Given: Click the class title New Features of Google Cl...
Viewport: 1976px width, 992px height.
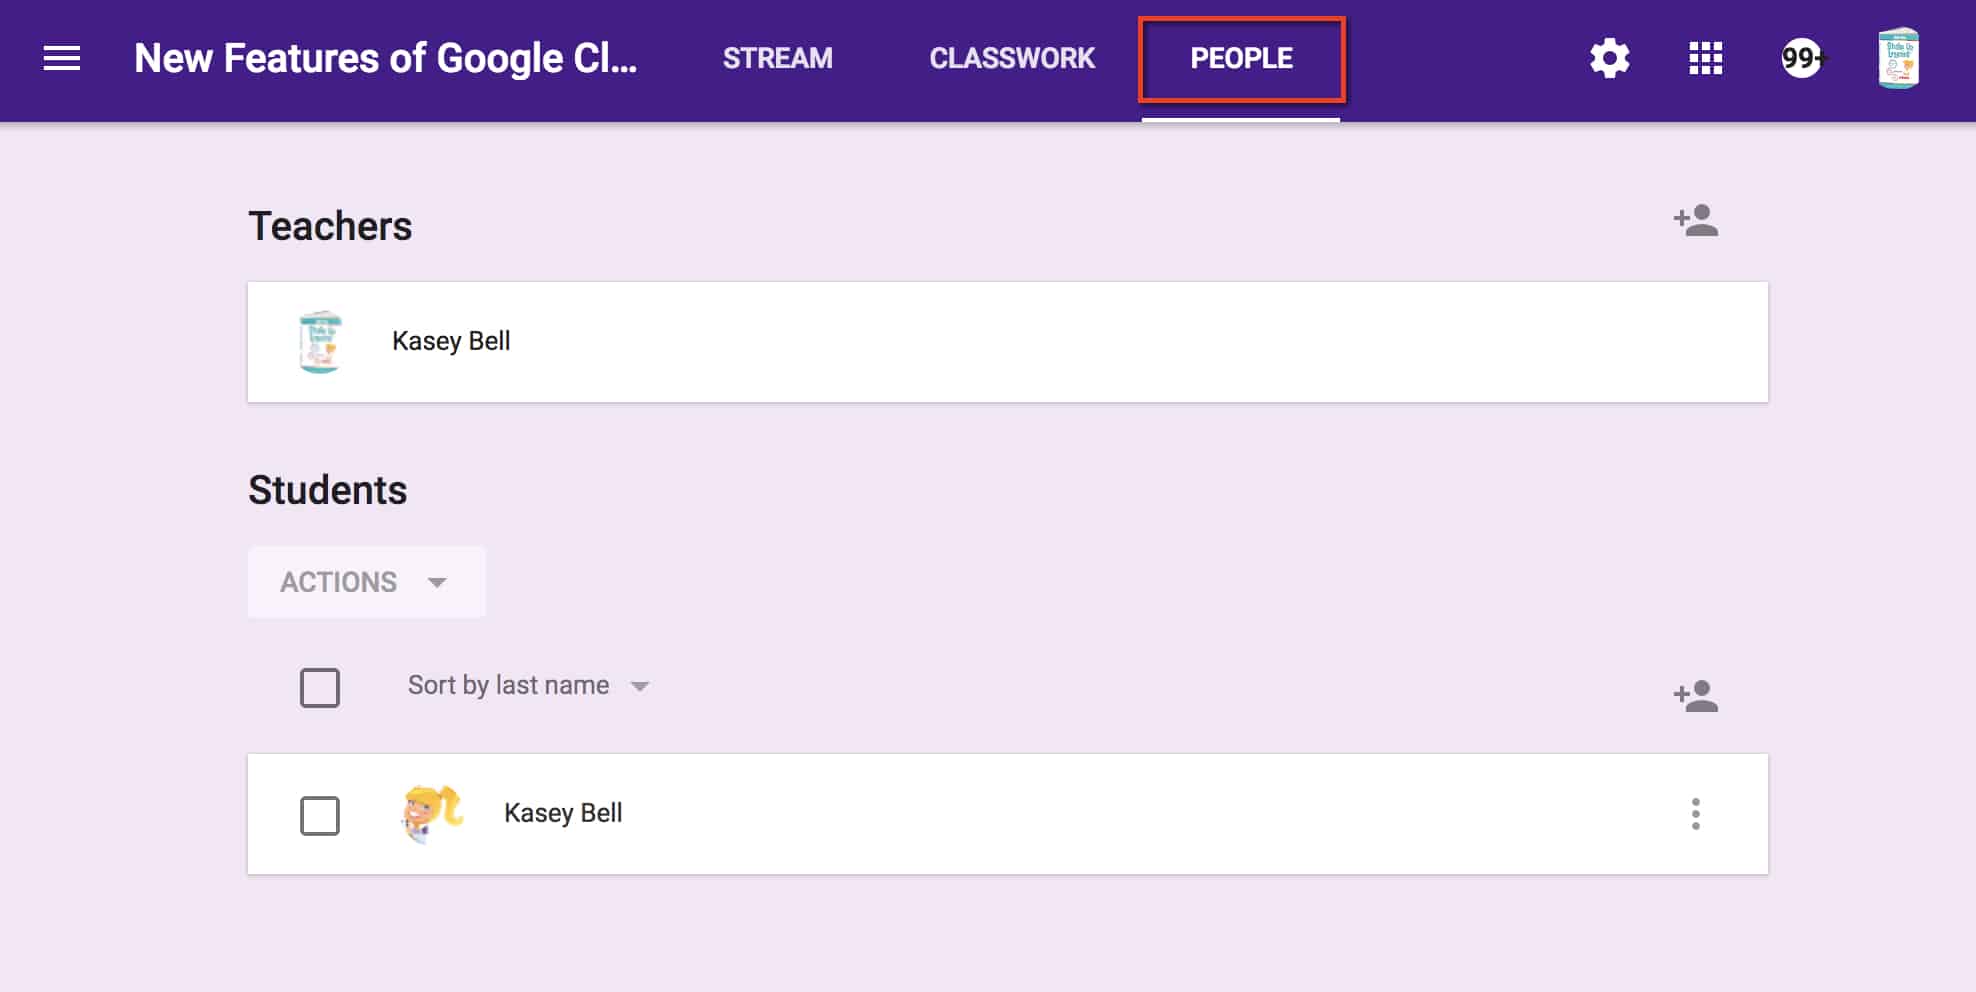Looking at the screenshot, I should click(x=385, y=58).
